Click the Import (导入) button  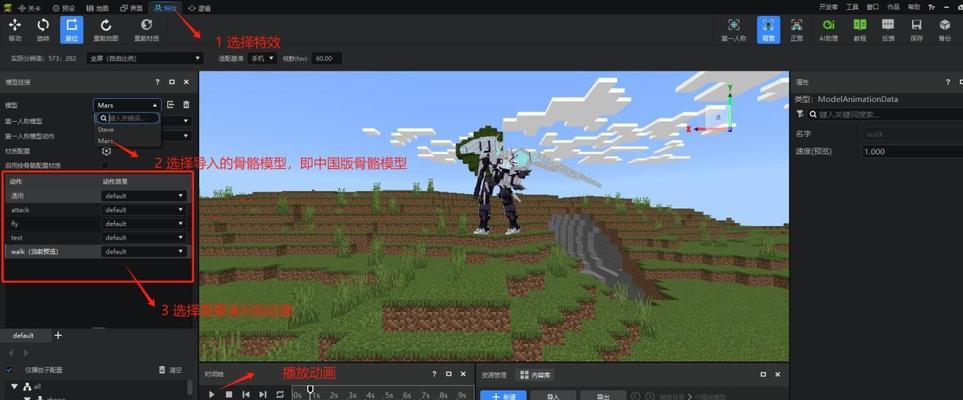[x=553, y=395]
